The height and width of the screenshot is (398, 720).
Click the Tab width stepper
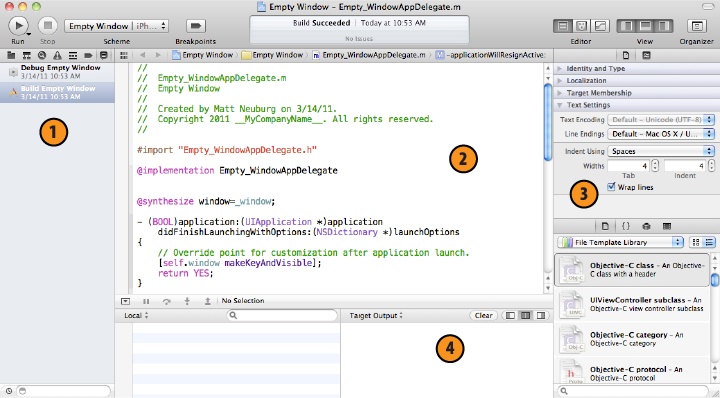tap(655, 166)
